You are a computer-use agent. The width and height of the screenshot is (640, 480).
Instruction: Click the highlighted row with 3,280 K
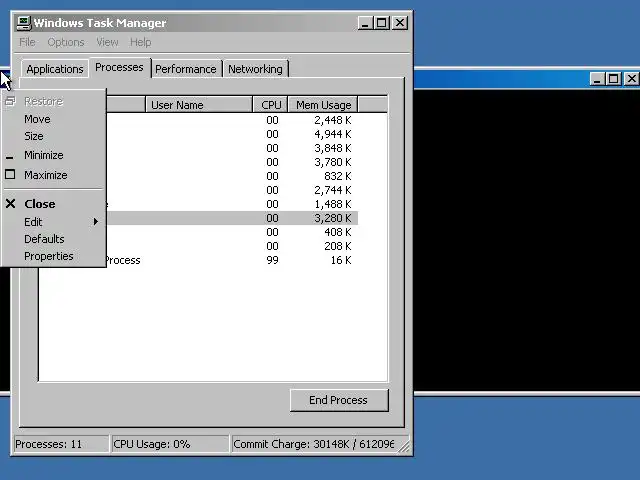[x=232, y=218]
